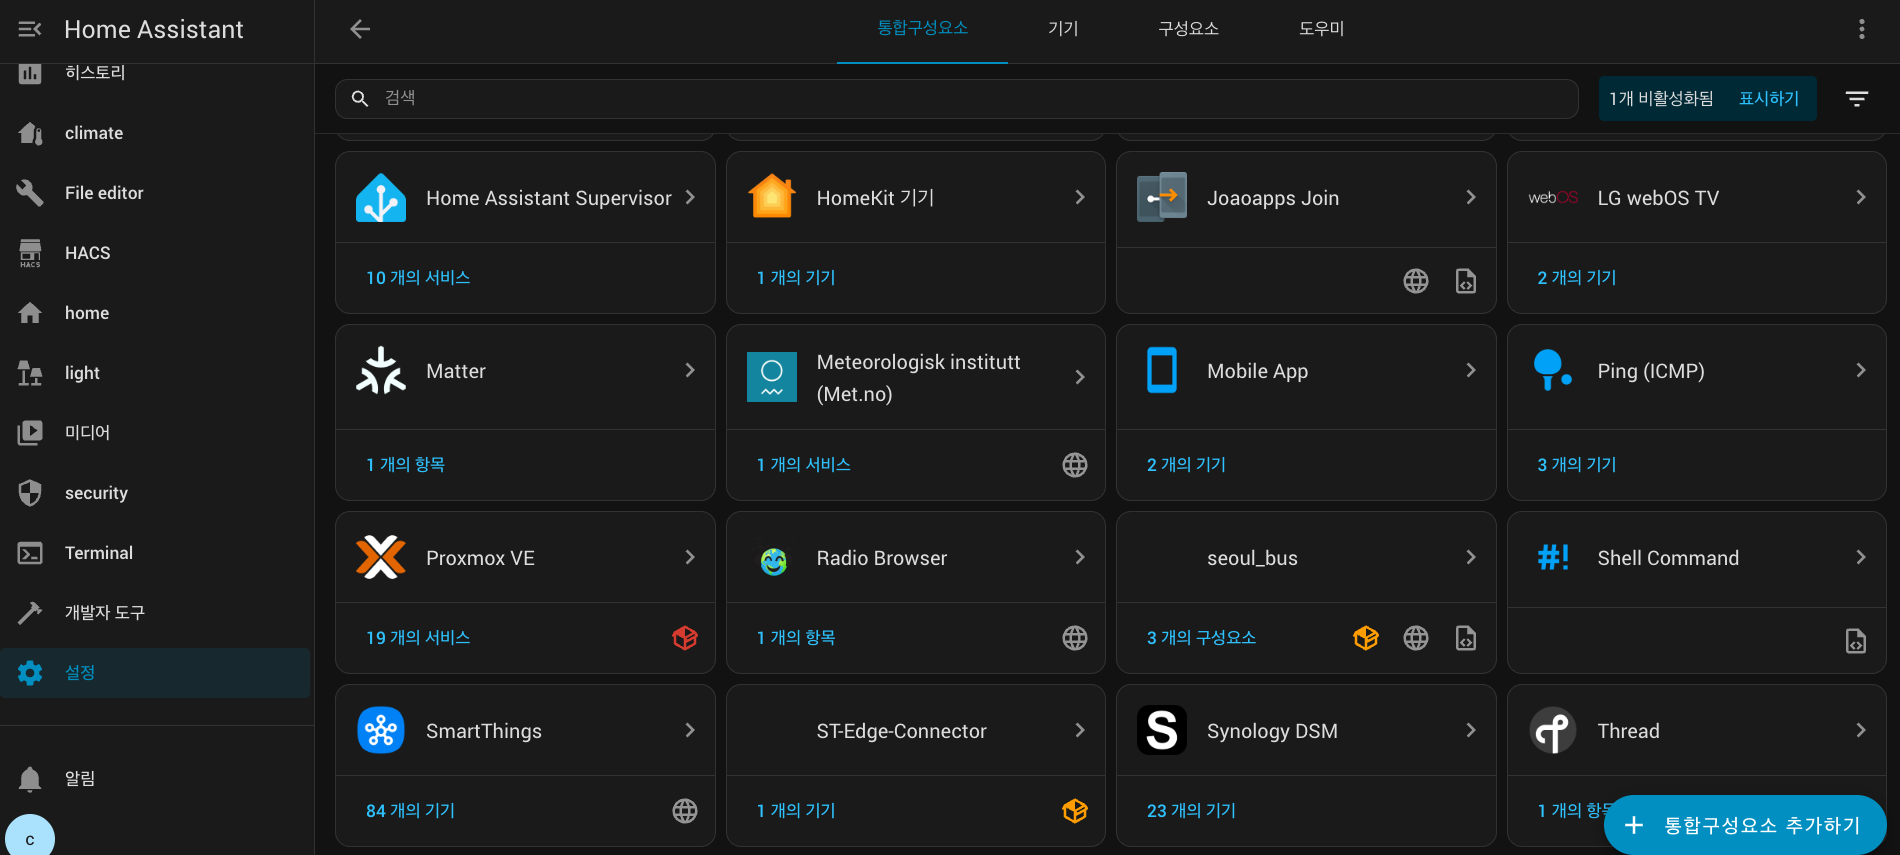Switch to the 기기 tab
1900x855 pixels.
1063,29
